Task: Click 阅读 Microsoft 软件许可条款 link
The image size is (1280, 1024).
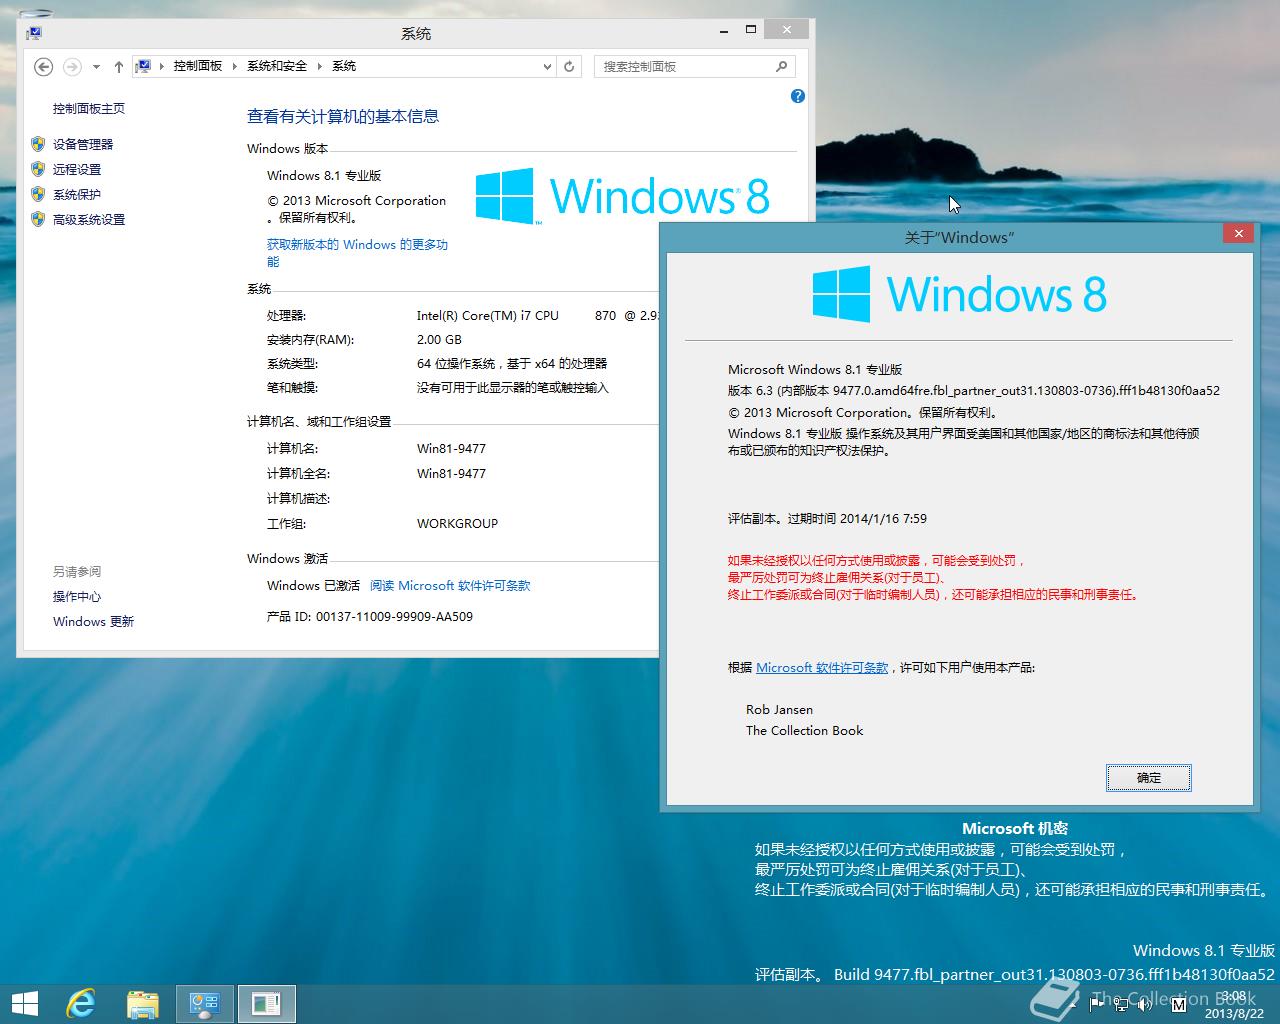Action: (450, 586)
